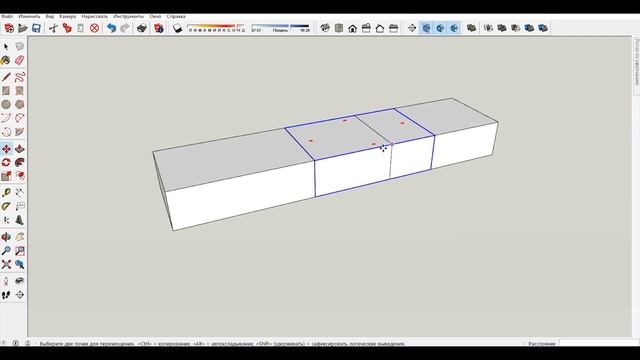Screen dimensions: 640x360
Task: Select the Look Around eye tool
Action: pyautogui.click(x=19, y=281)
